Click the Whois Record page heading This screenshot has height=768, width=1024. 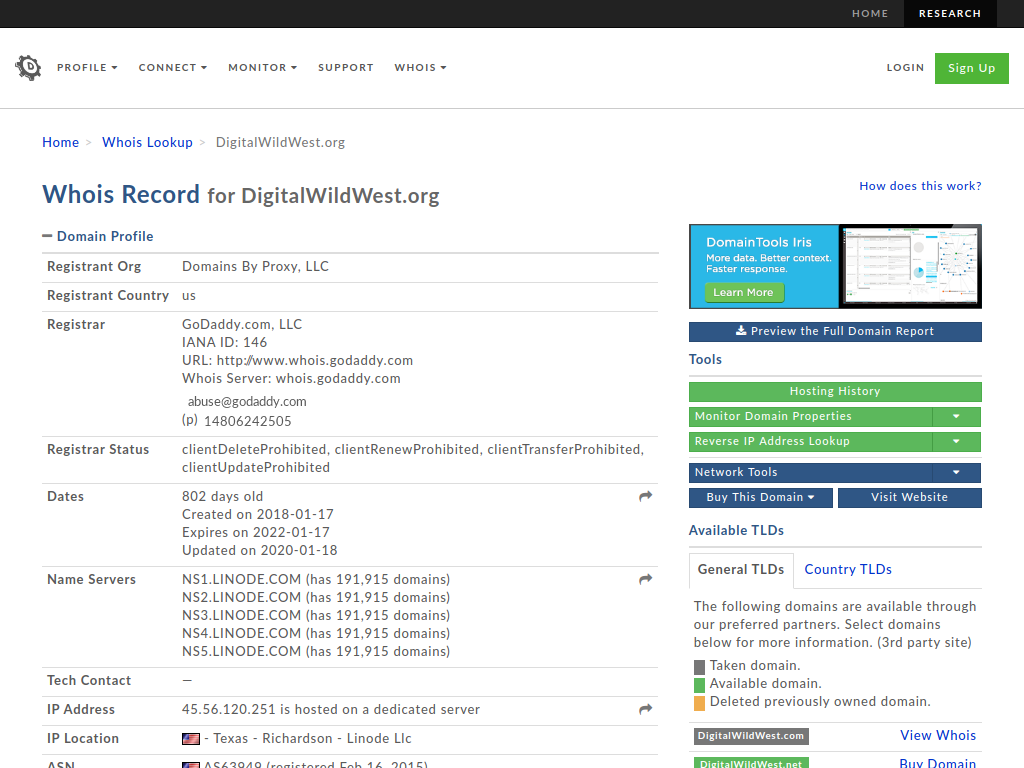click(x=240, y=195)
